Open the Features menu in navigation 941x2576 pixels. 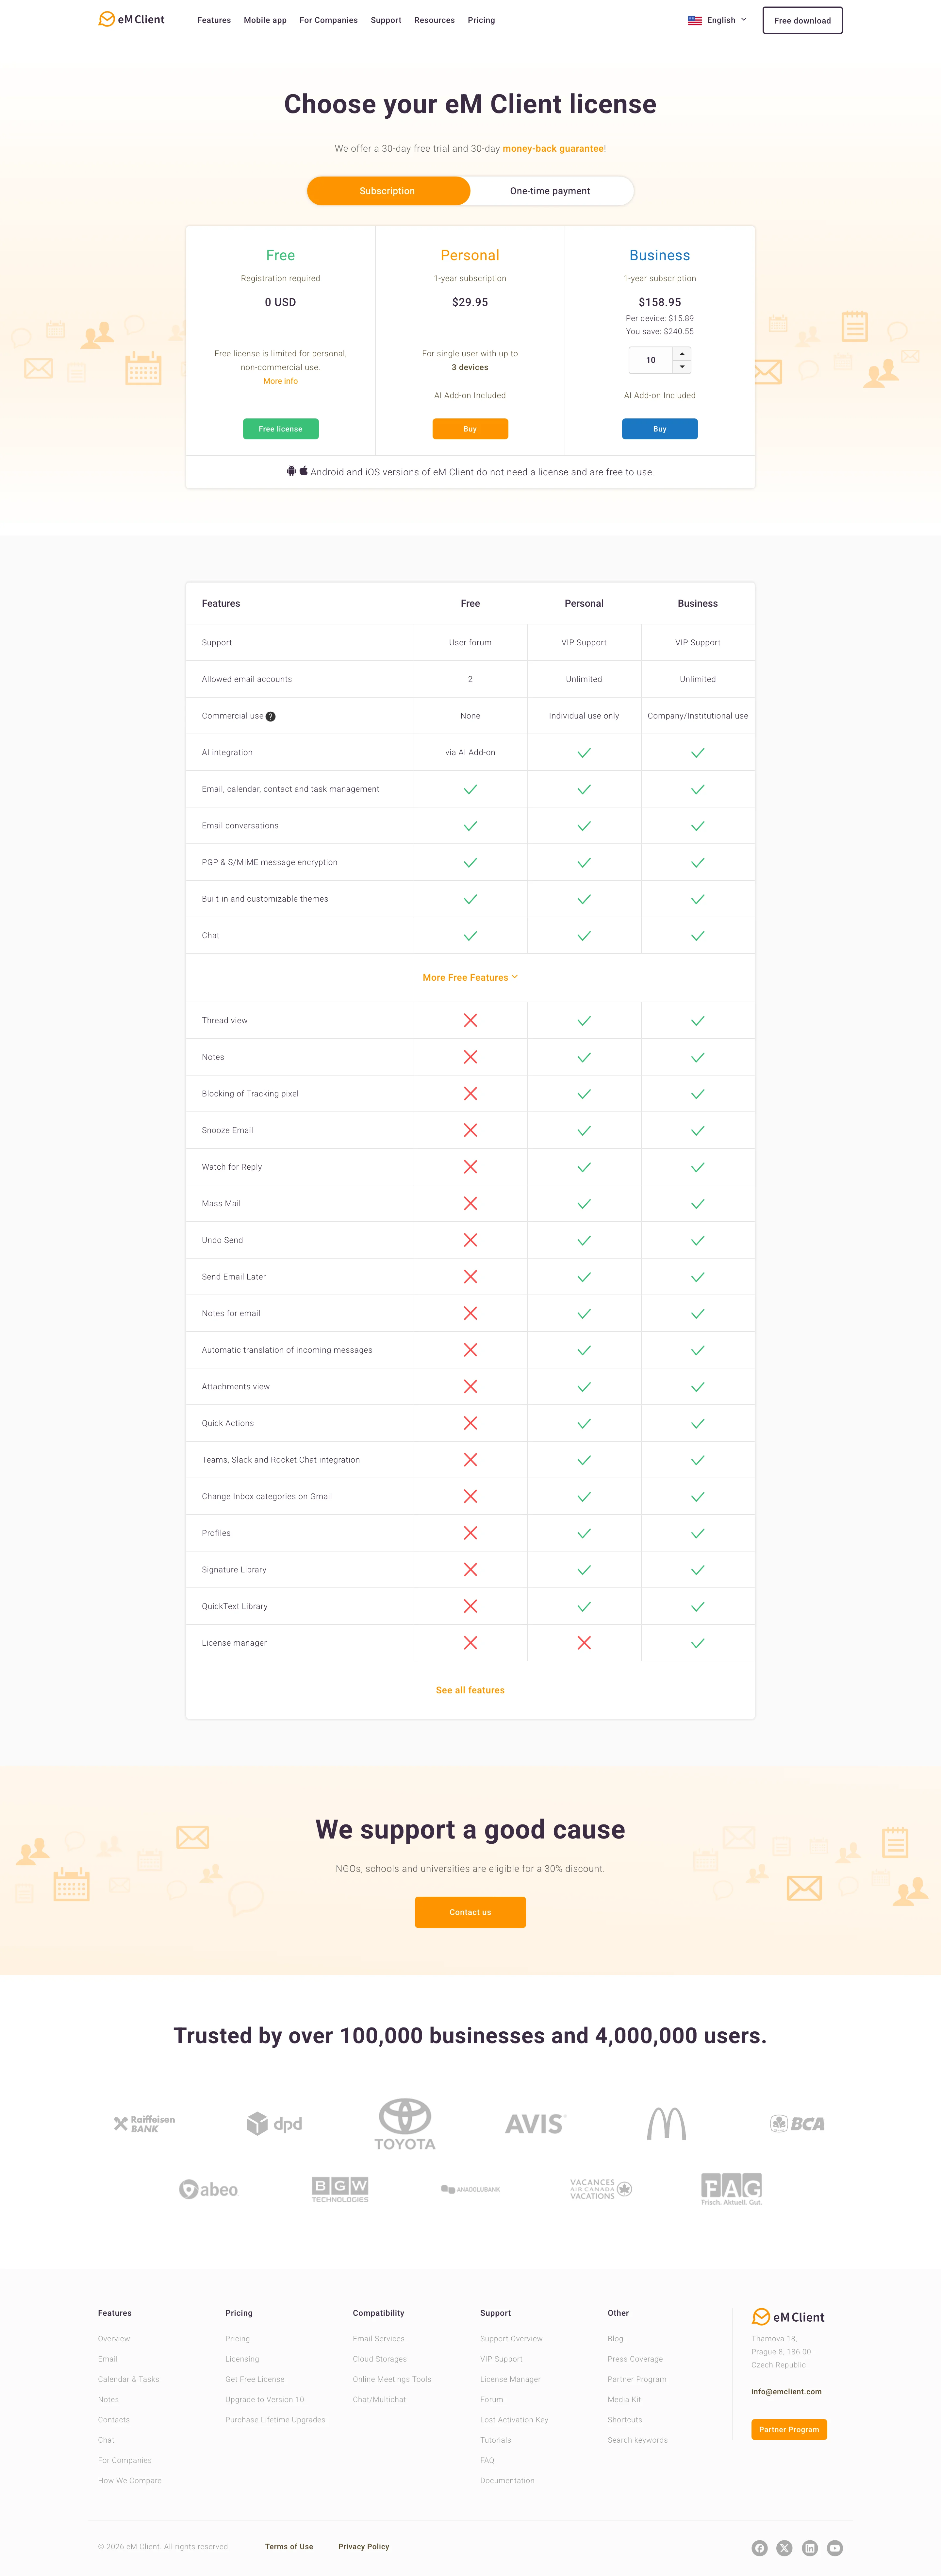[214, 20]
